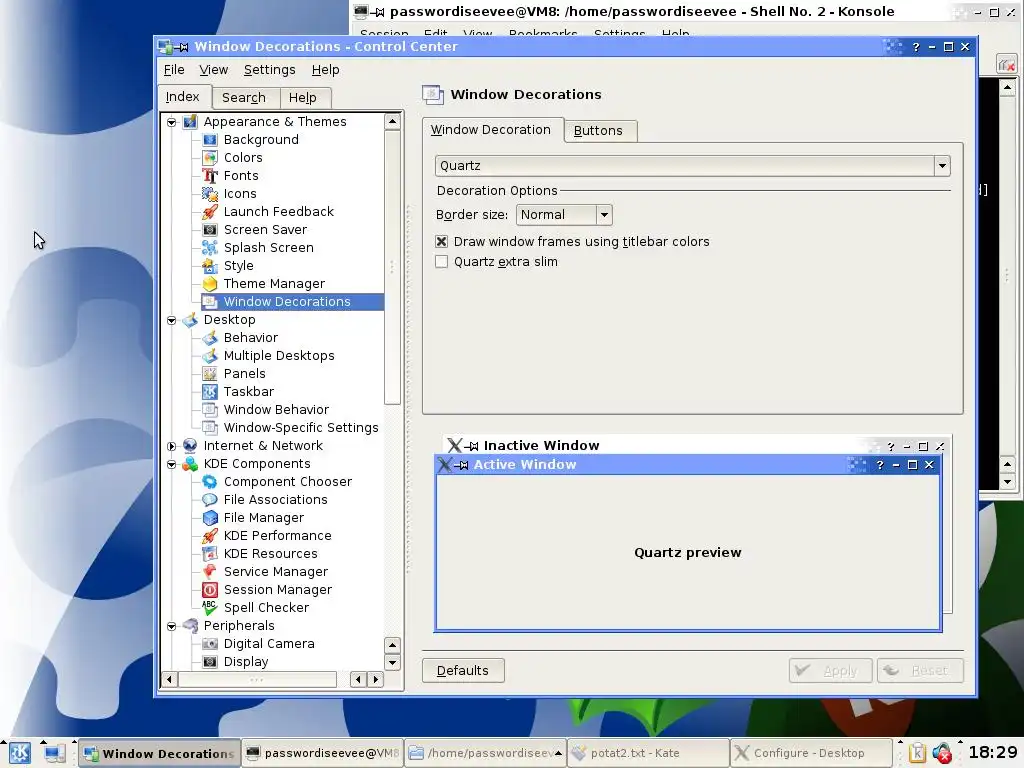The height and width of the screenshot is (768, 1024).
Task: Open File Associations icon
Action: (210, 500)
